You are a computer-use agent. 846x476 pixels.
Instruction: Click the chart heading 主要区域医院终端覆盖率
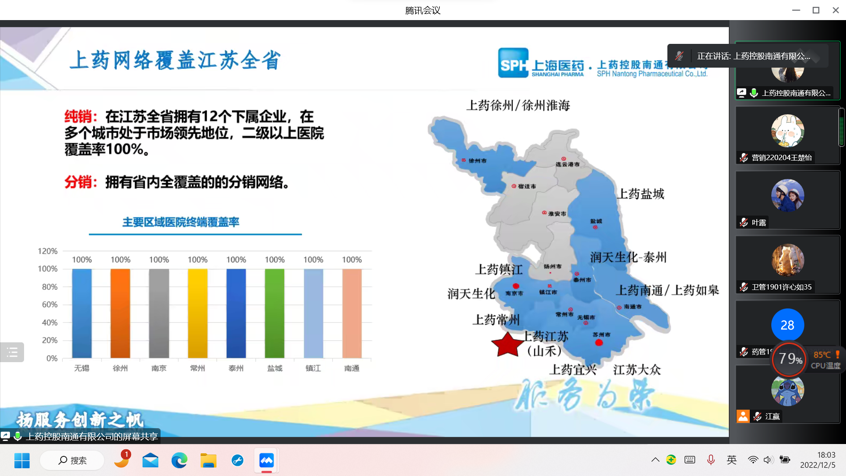(x=181, y=222)
